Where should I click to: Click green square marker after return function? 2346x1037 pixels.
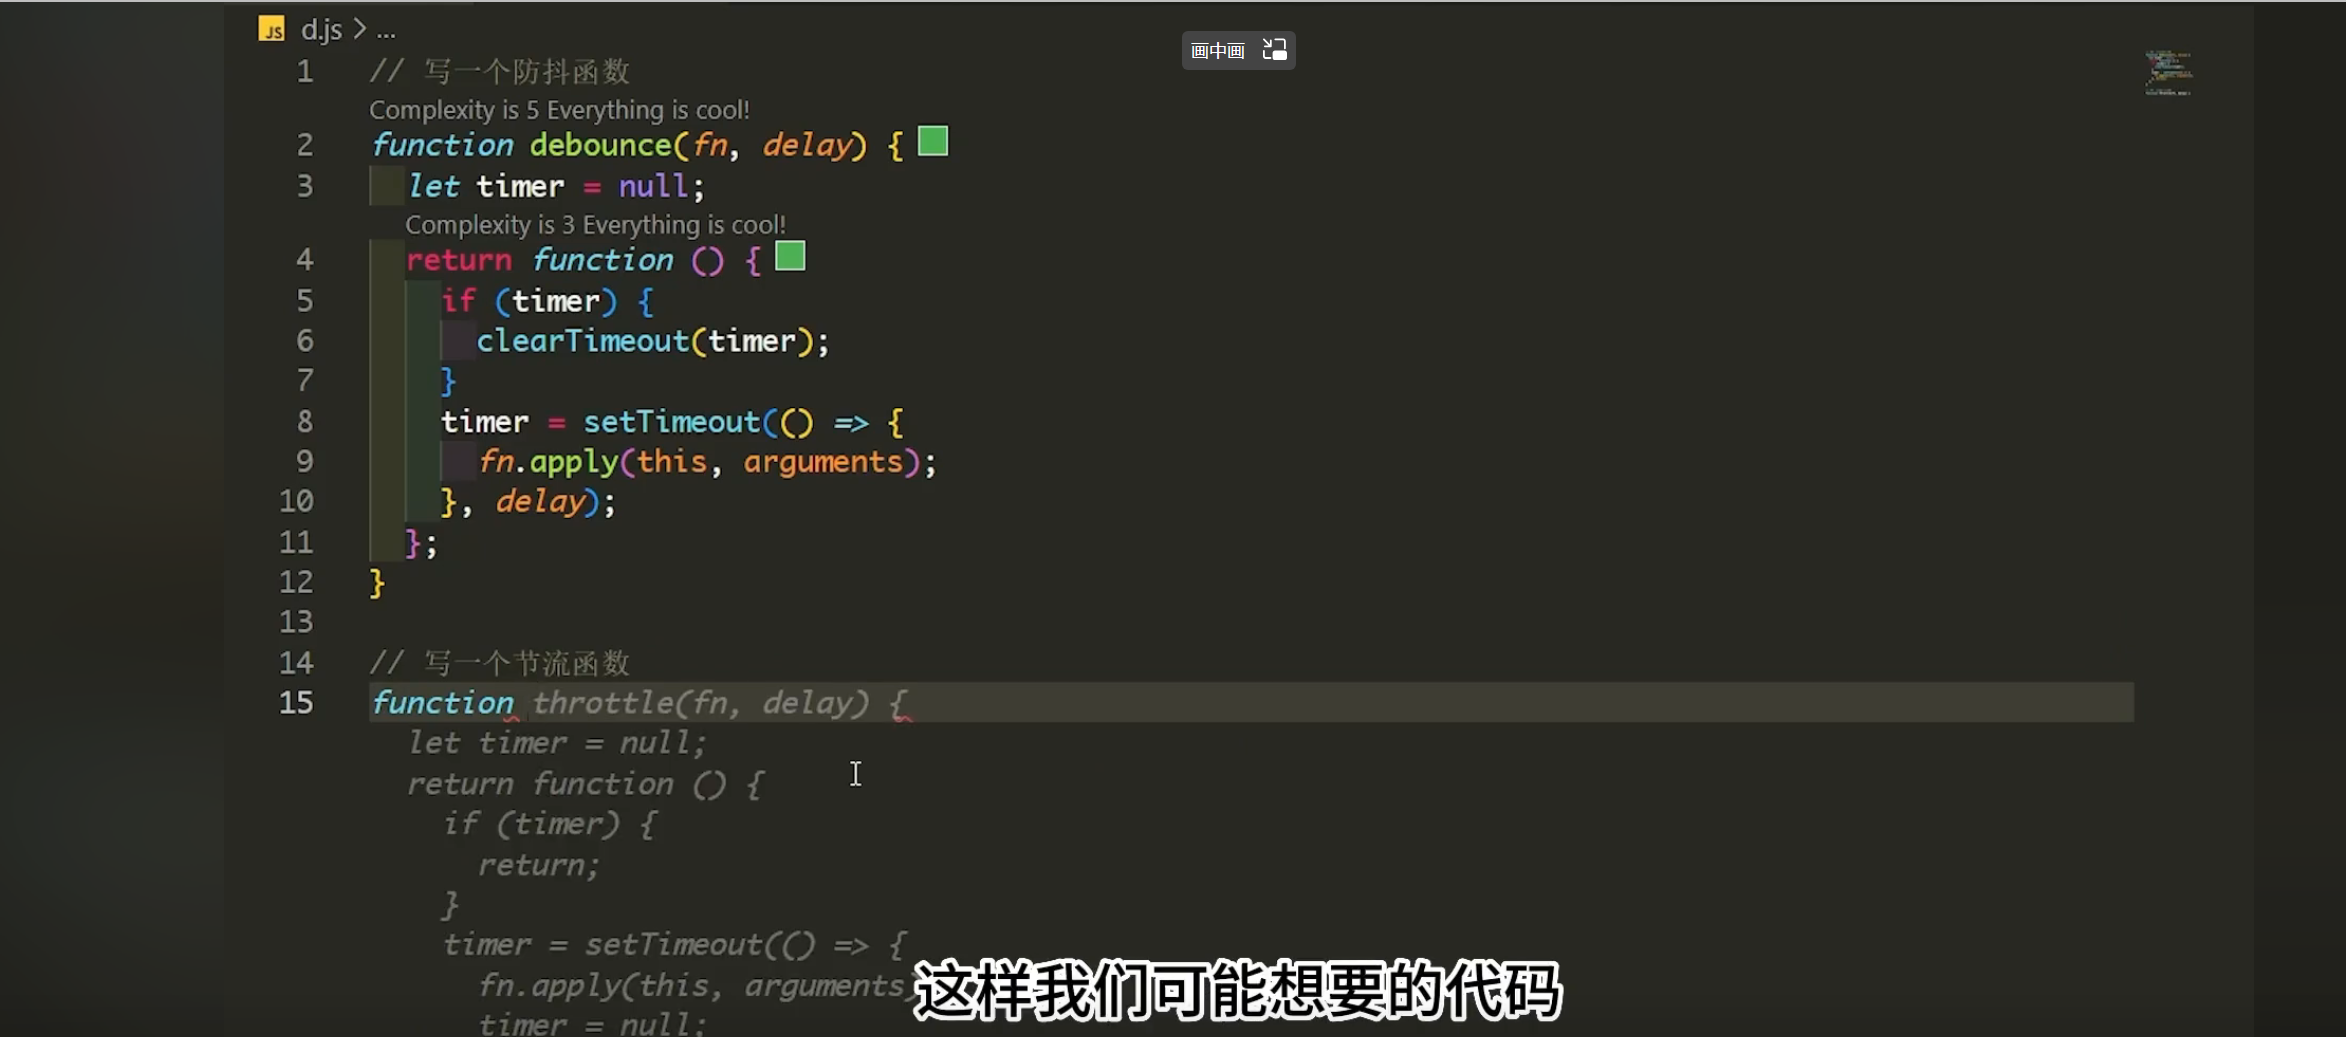coord(790,256)
